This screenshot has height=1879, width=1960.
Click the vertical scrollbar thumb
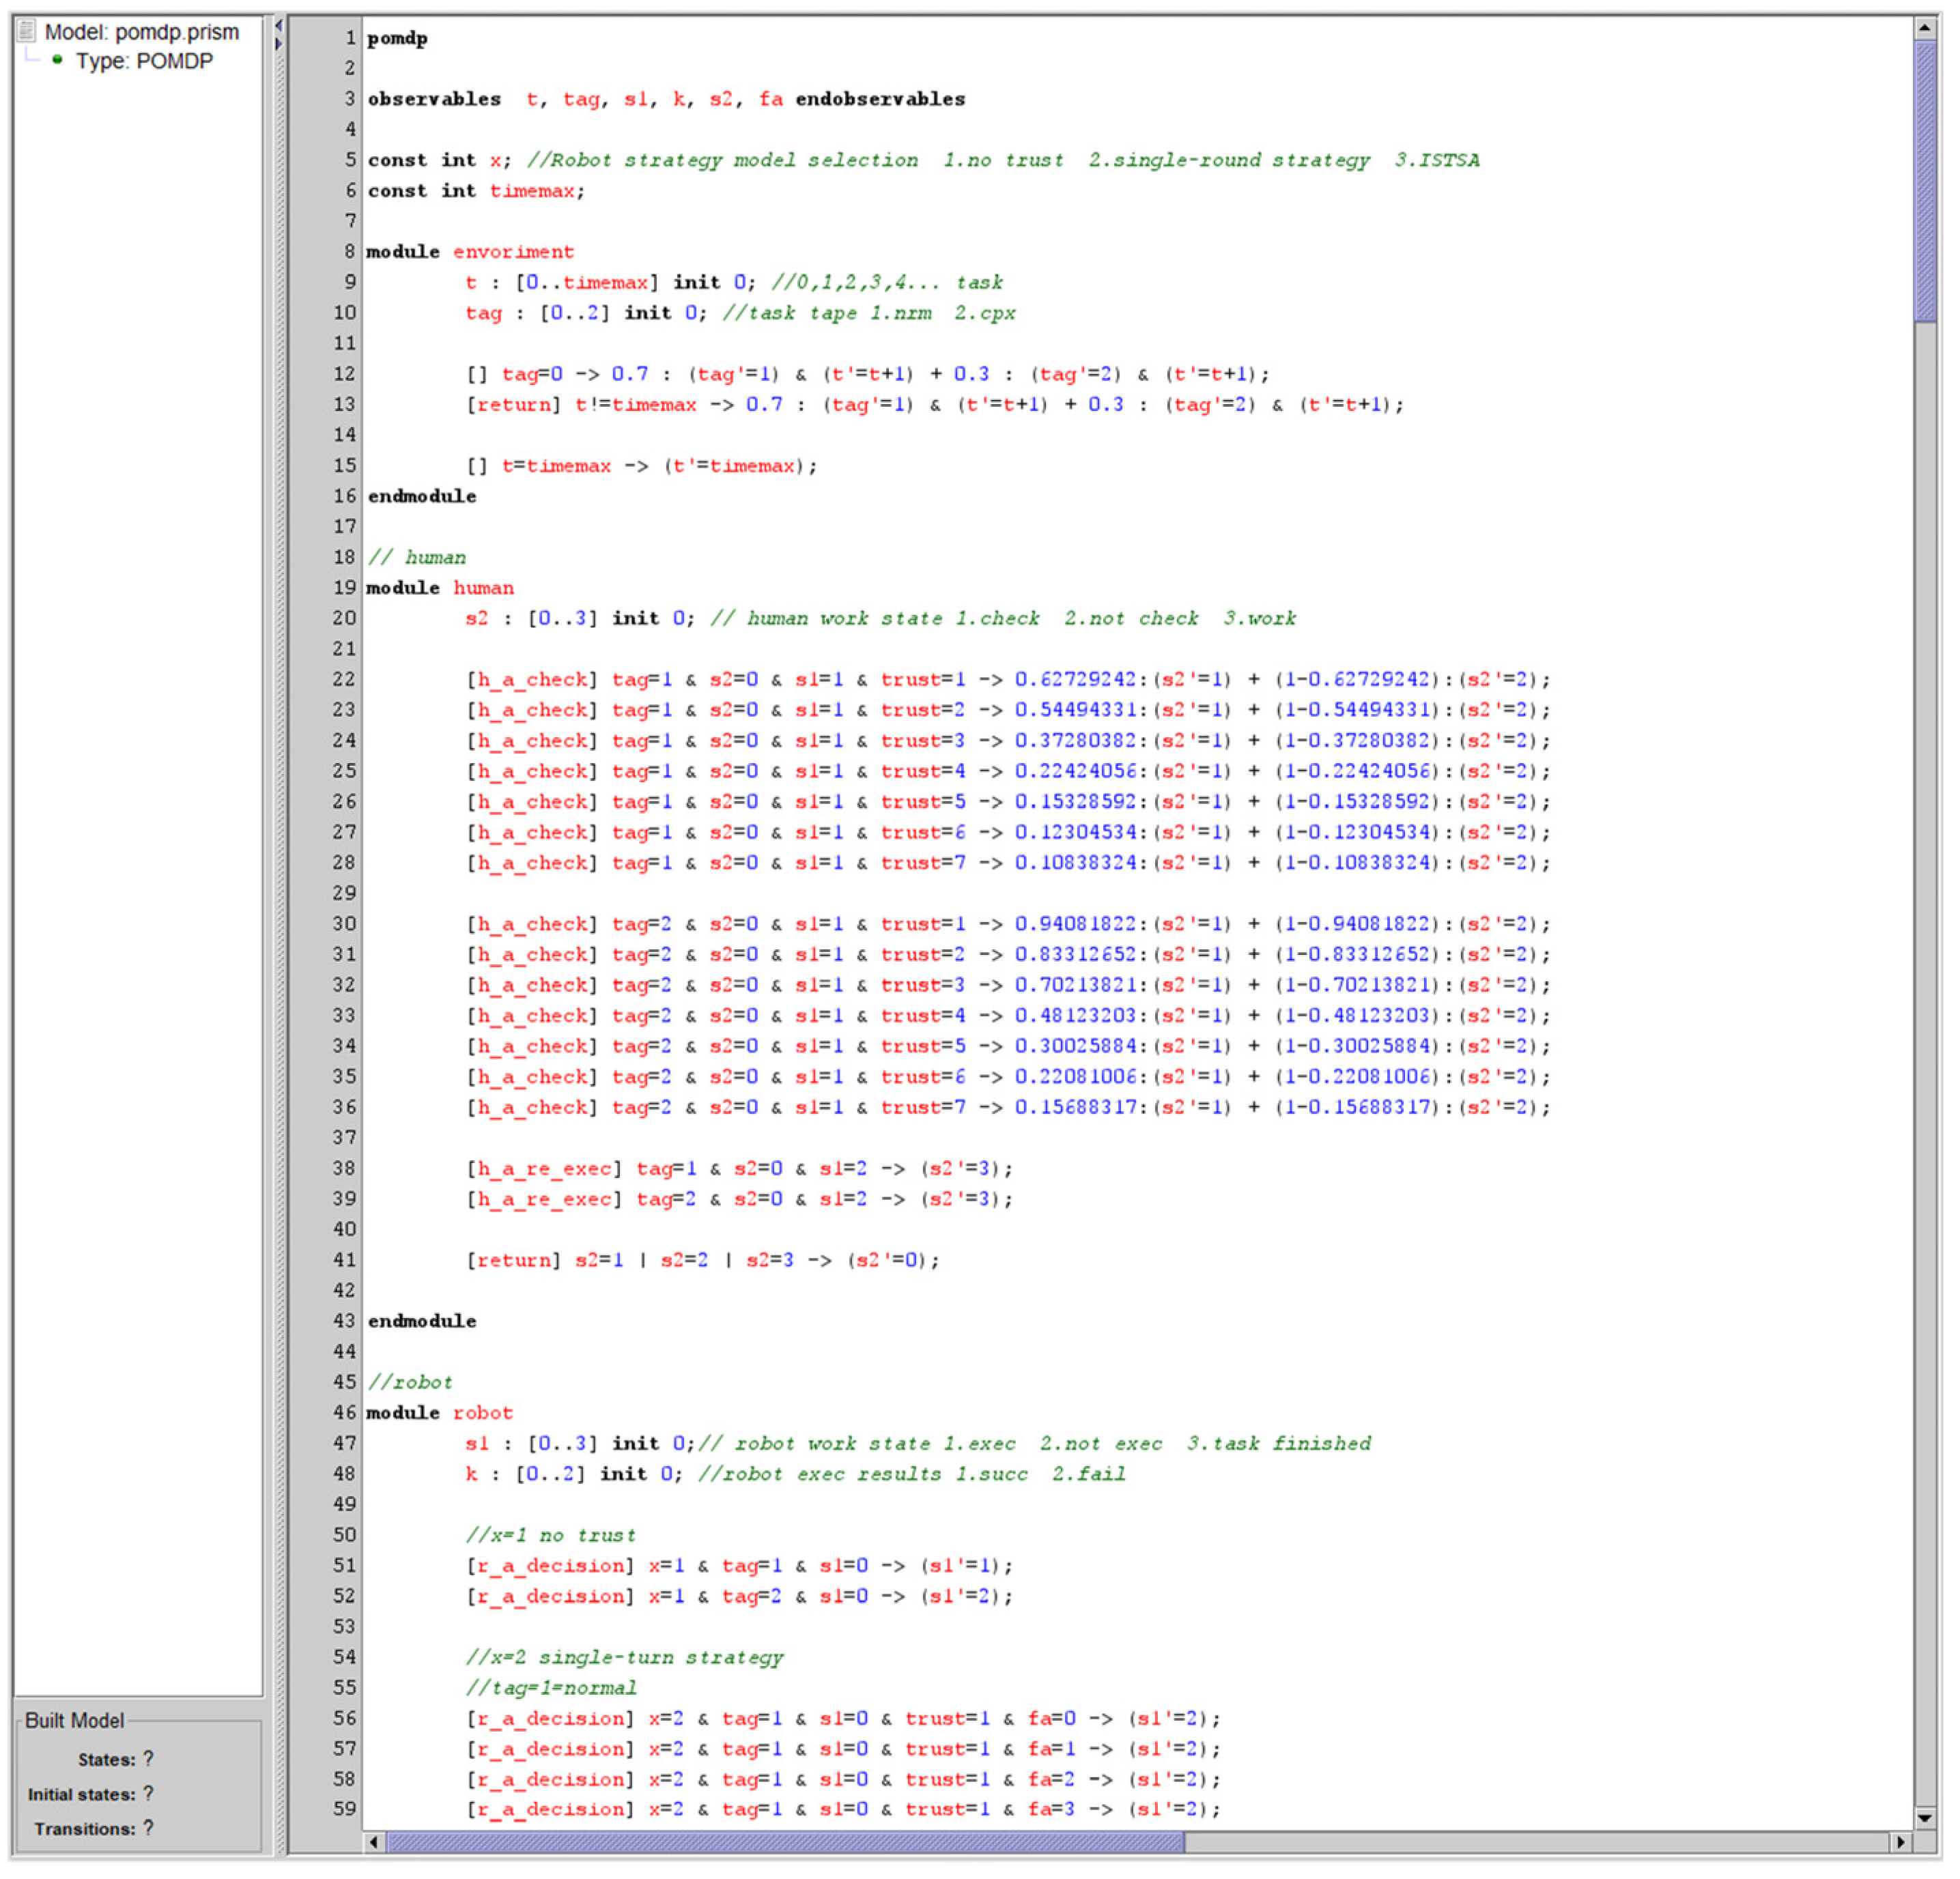(x=1925, y=180)
